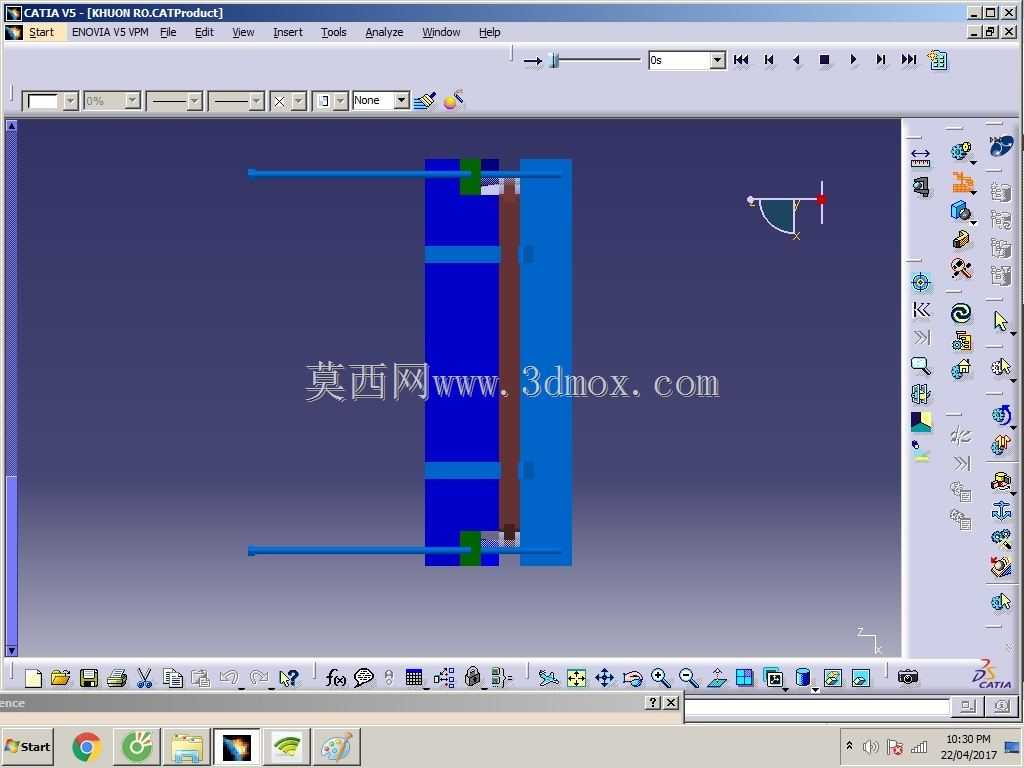Image resolution: width=1024 pixels, height=768 pixels.
Task: Step backward one frame
Action: (x=769, y=60)
